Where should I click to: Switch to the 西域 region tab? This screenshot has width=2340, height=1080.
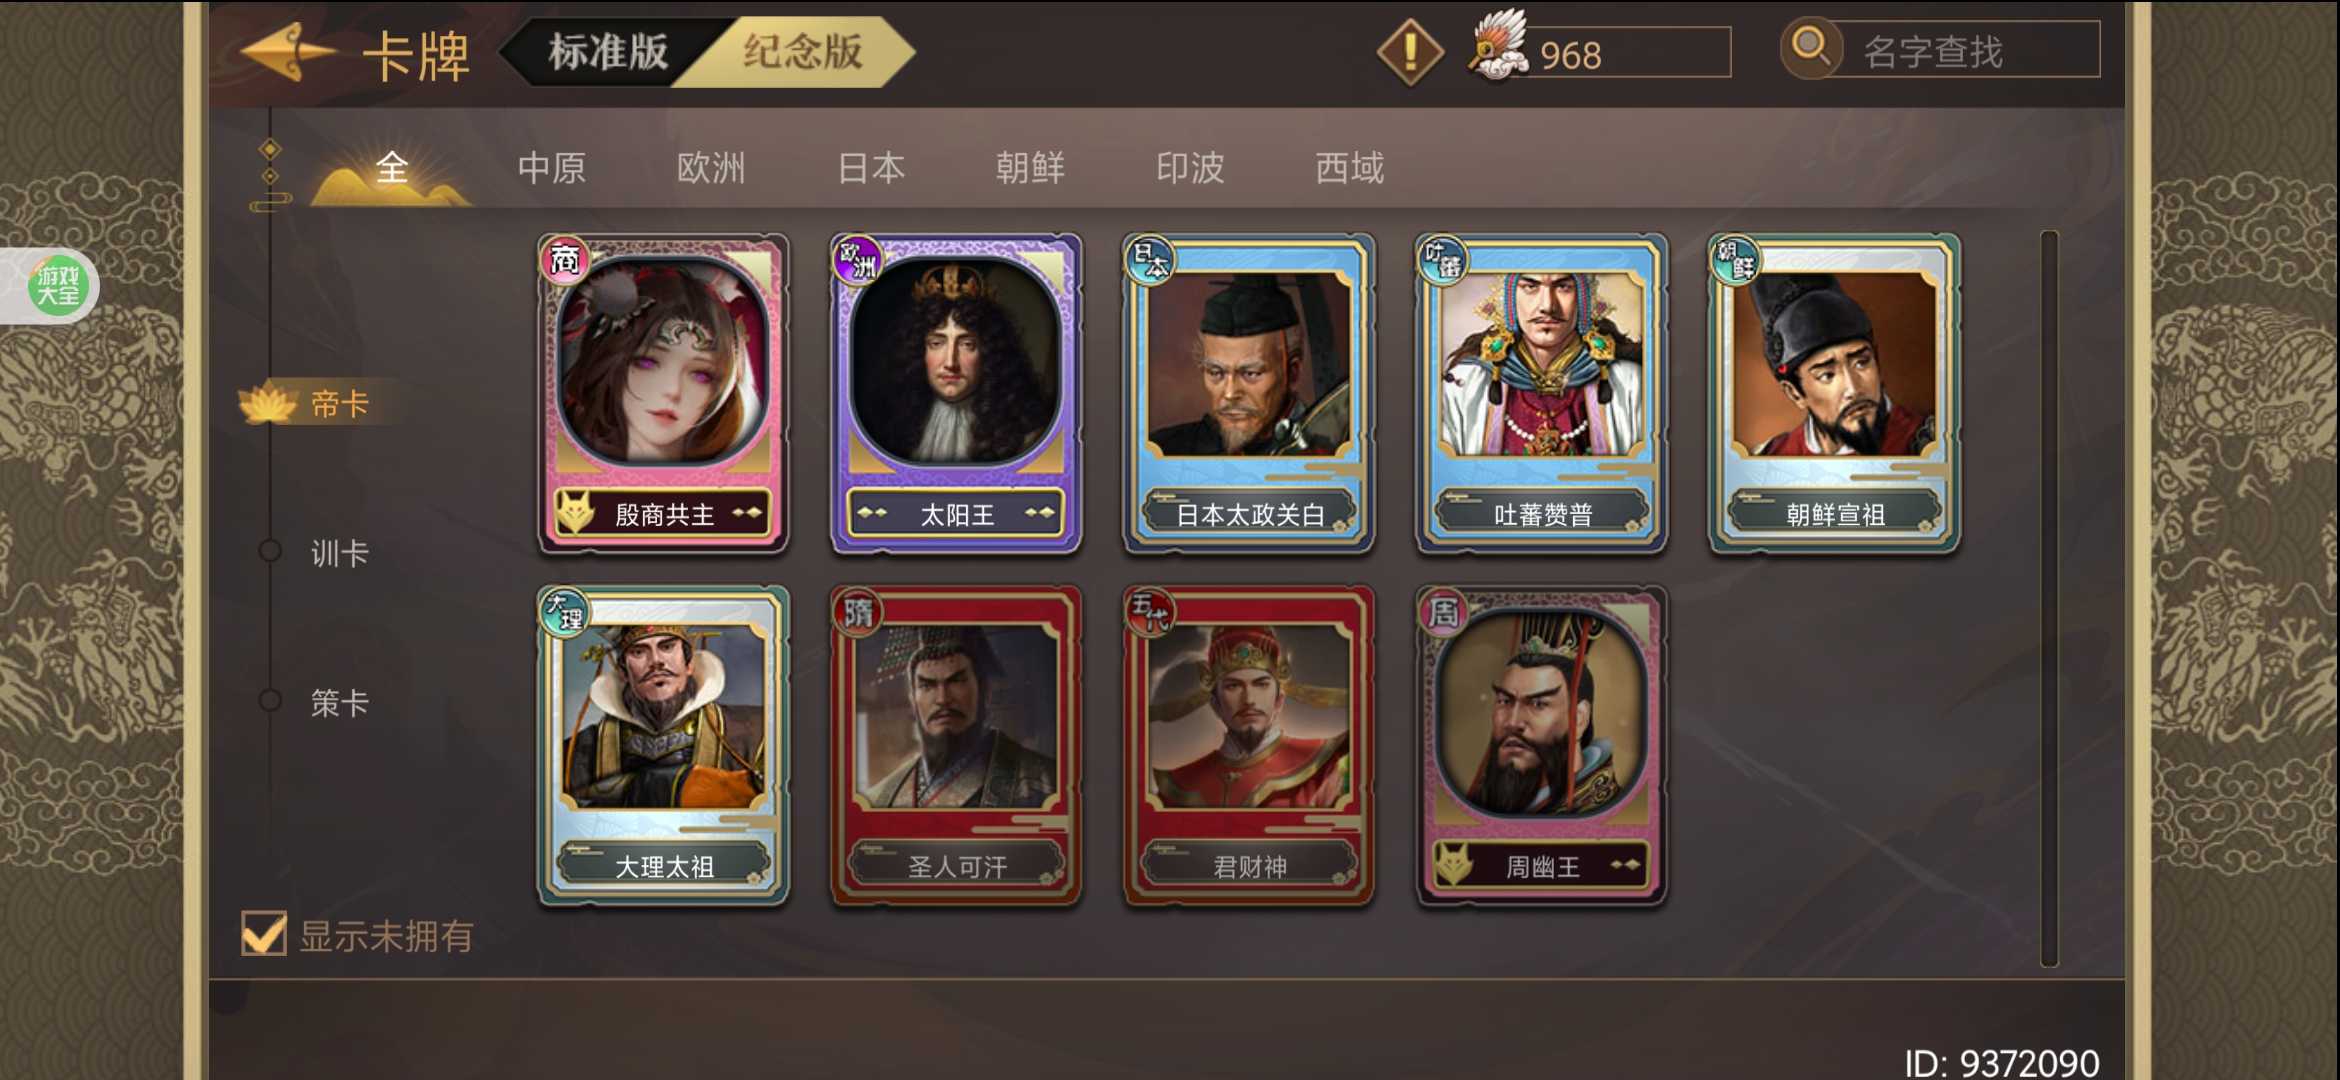point(1349,168)
